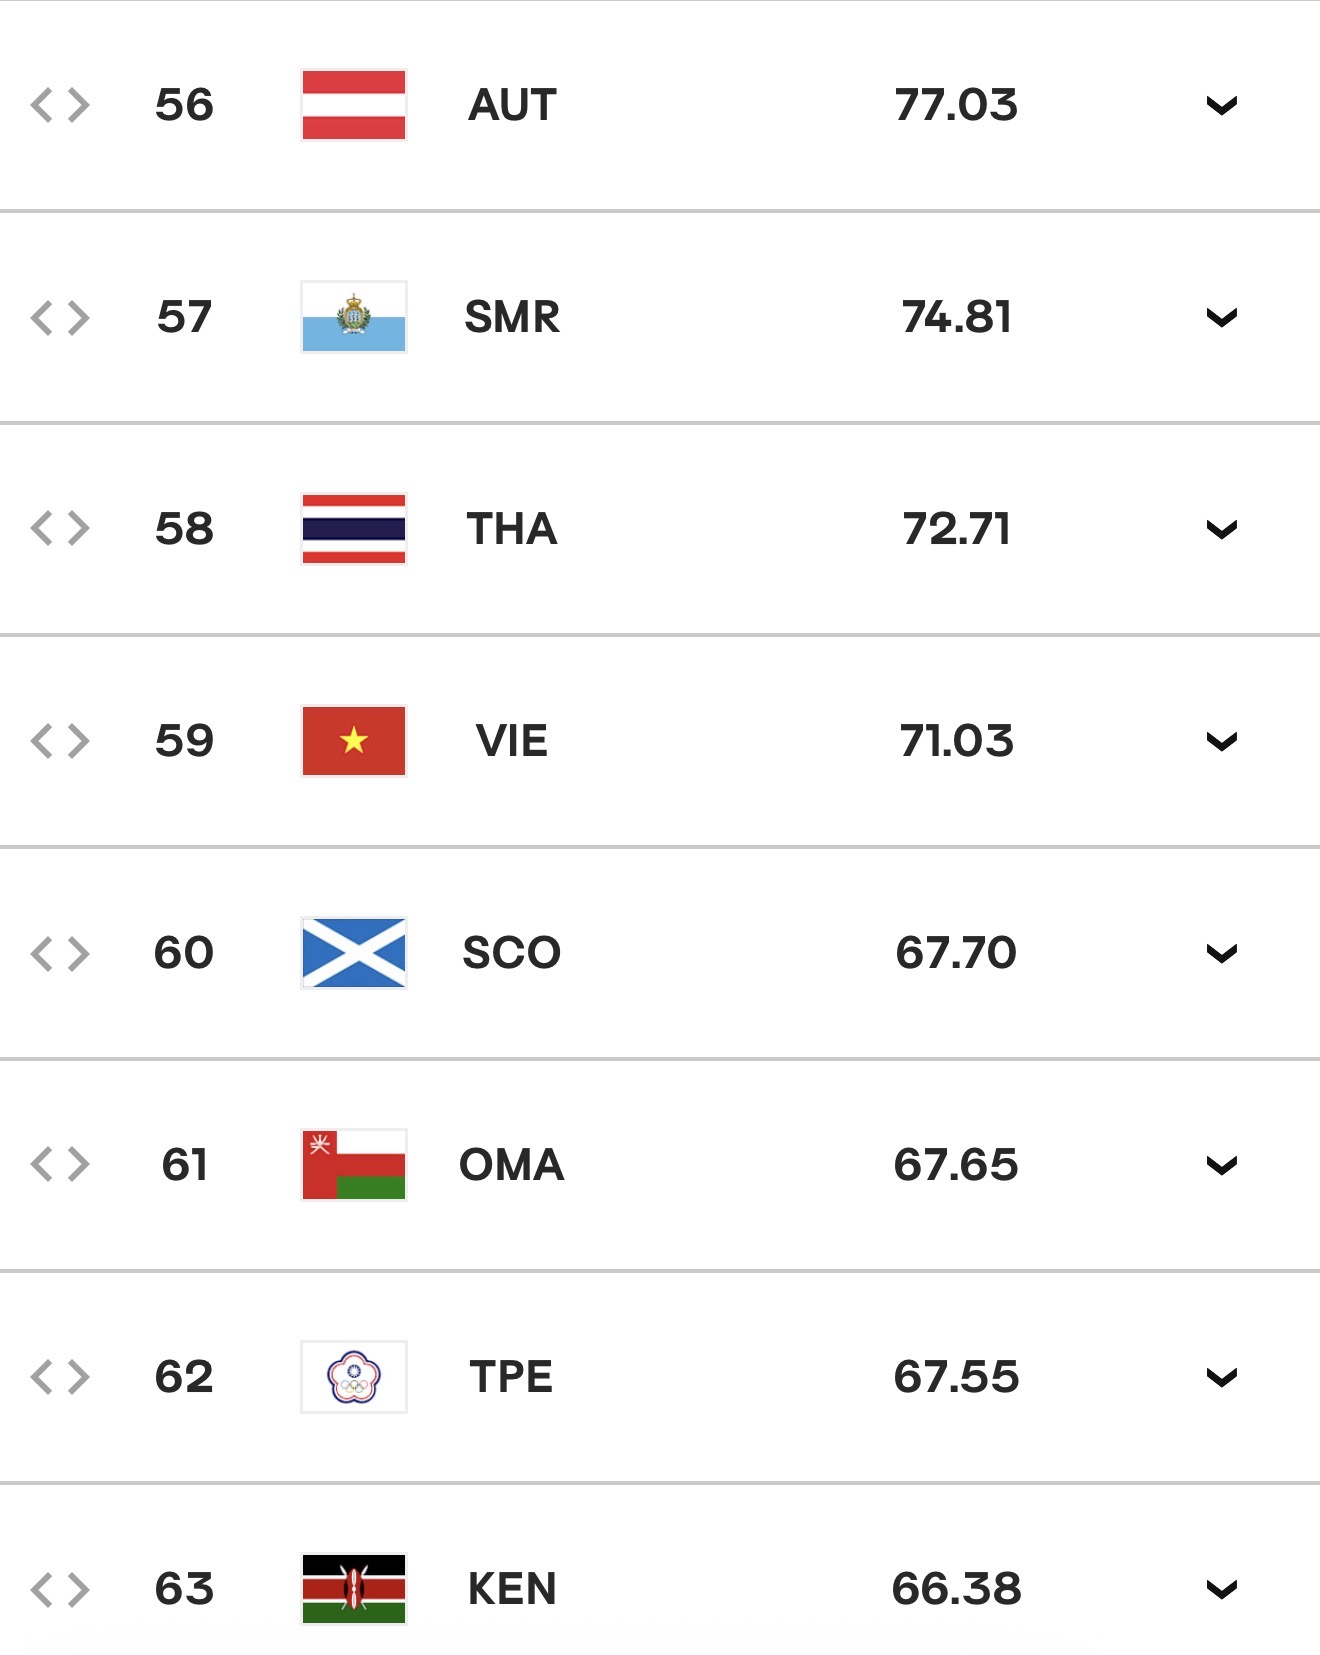This screenshot has width=1320, height=1655.
Task: Click the San Marino flag icon
Action: pyautogui.click(x=354, y=317)
